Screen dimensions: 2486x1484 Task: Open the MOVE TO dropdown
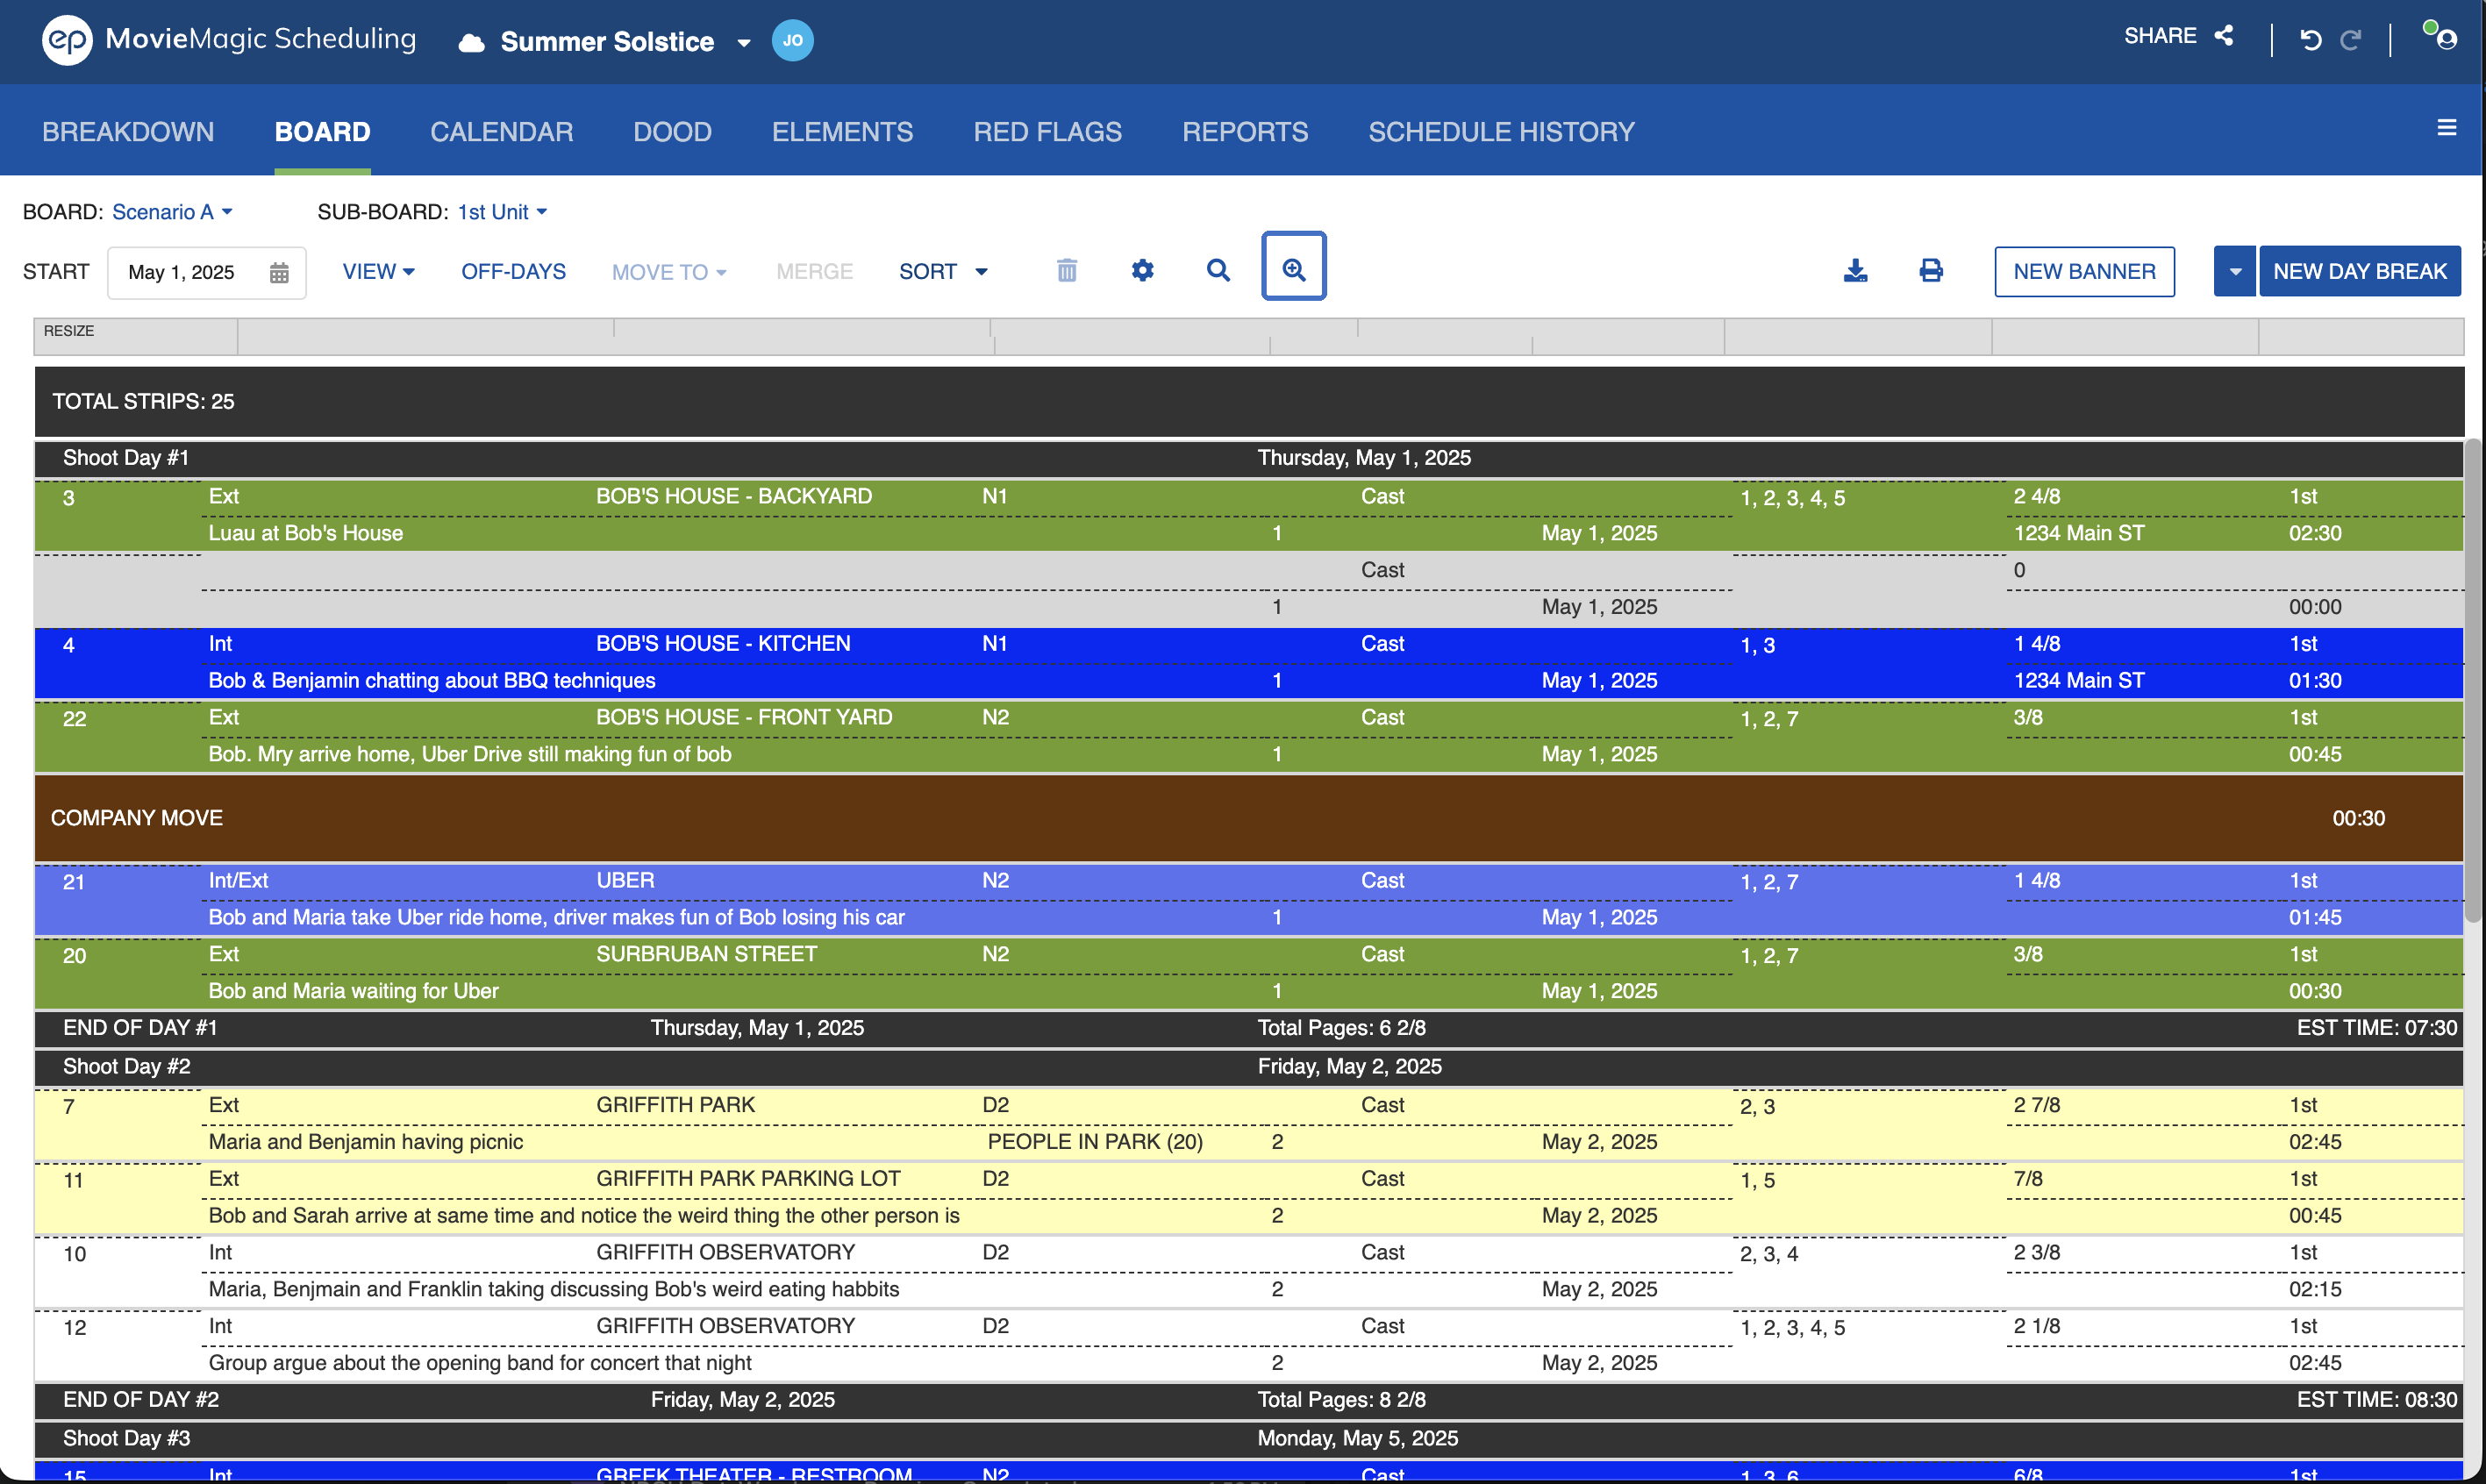click(x=669, y=272)
